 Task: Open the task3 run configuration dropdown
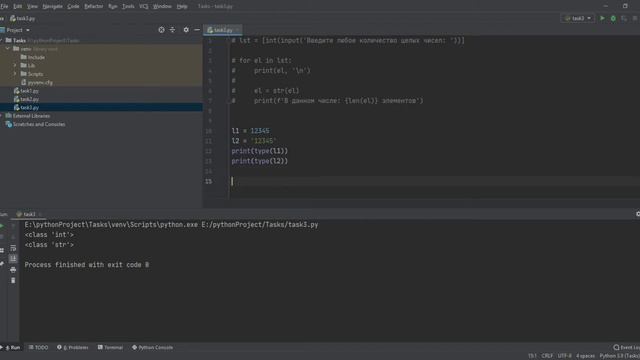tap(578, 18)
